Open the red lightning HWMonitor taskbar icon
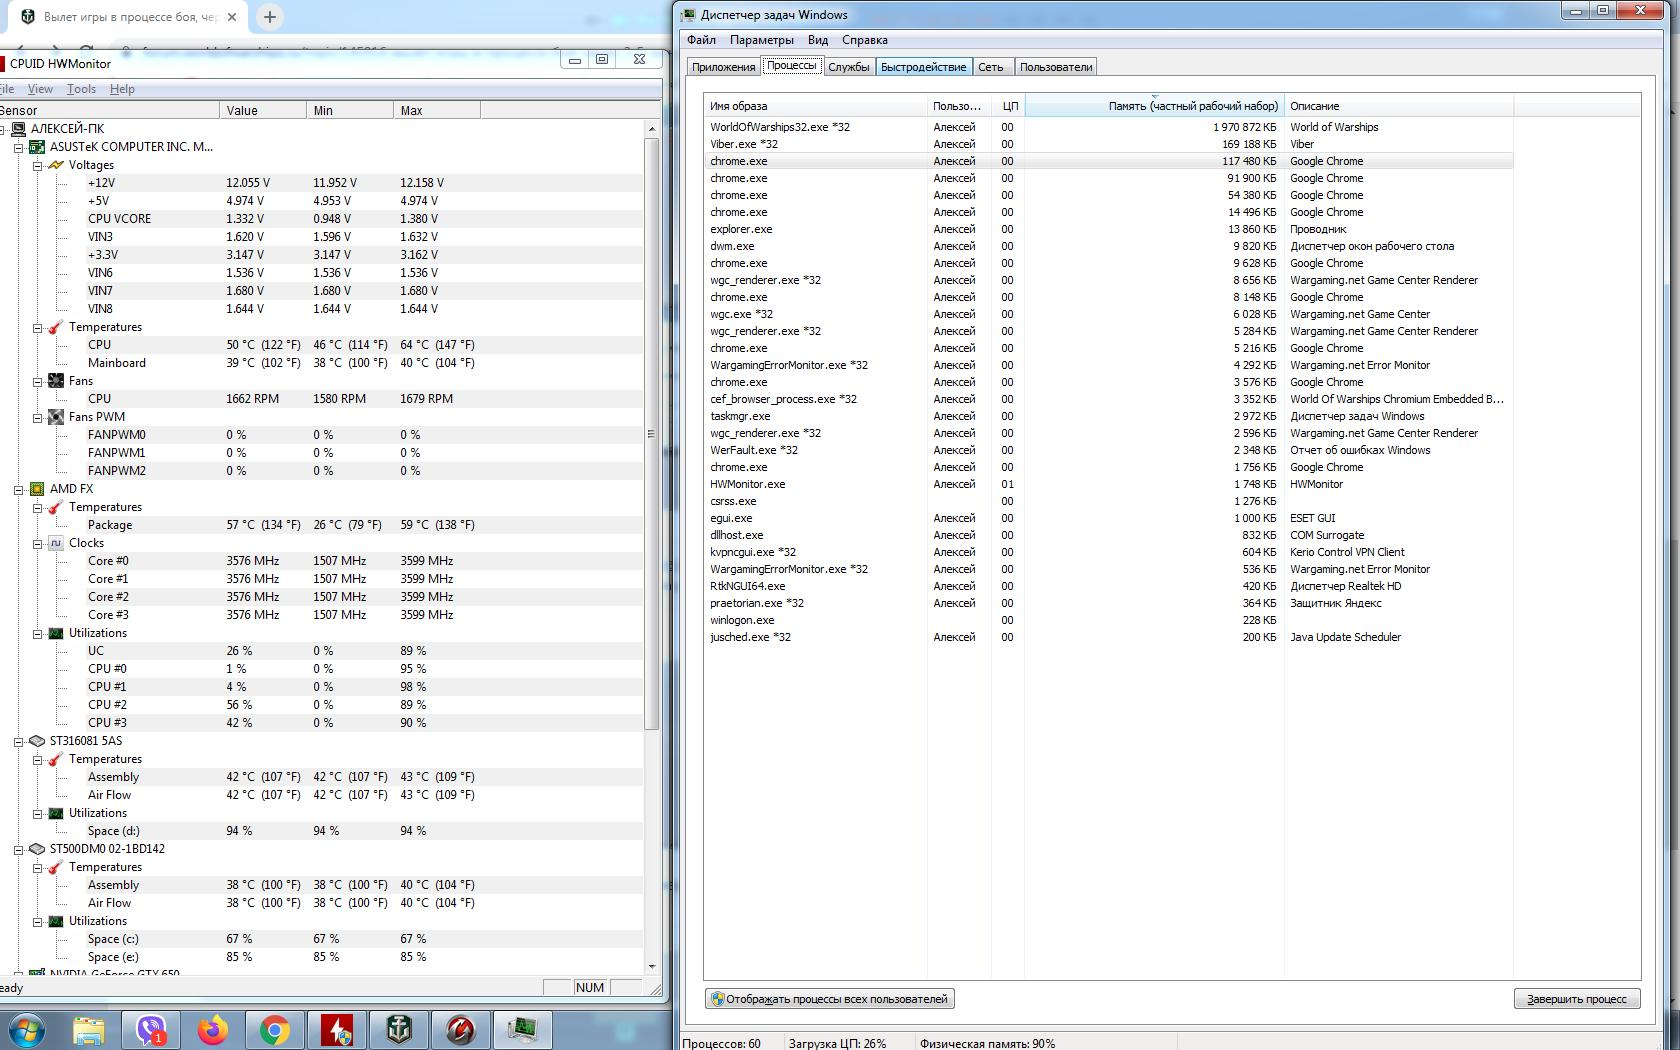Viewport: 1680px width, 1050px height. [x=337, y=1029]
